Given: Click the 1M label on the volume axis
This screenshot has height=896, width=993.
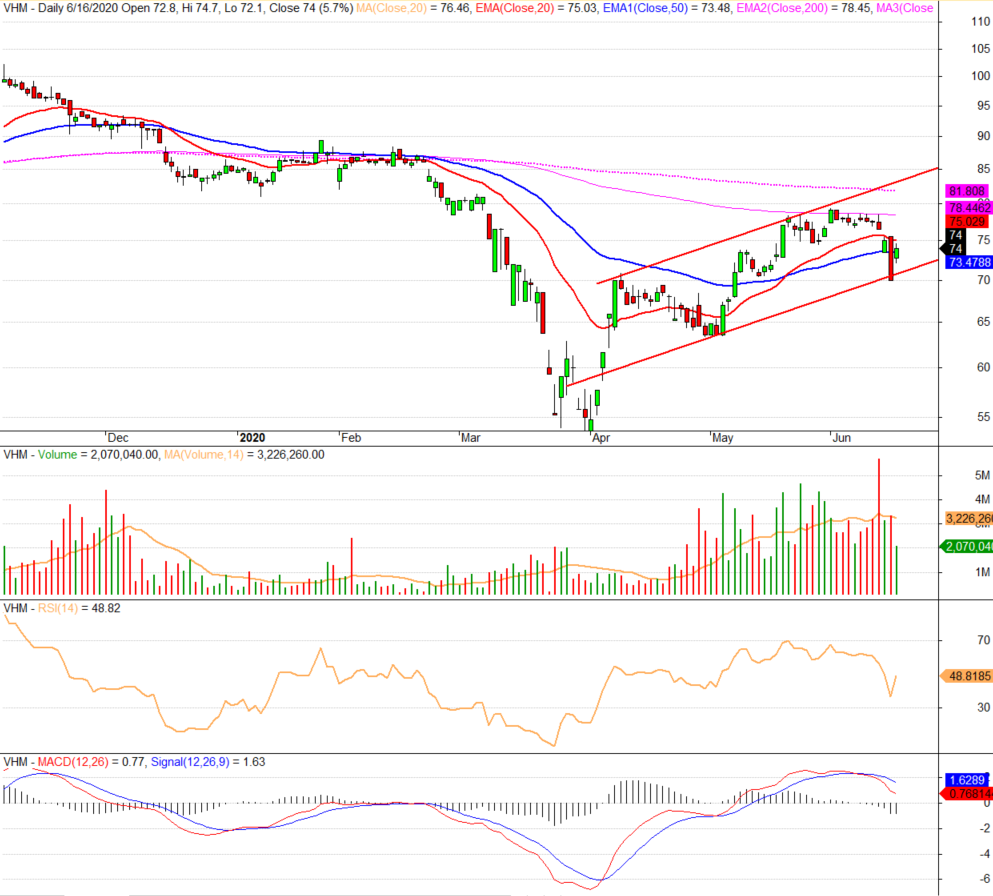Looking at the screenshot, I should pos(982,572).
